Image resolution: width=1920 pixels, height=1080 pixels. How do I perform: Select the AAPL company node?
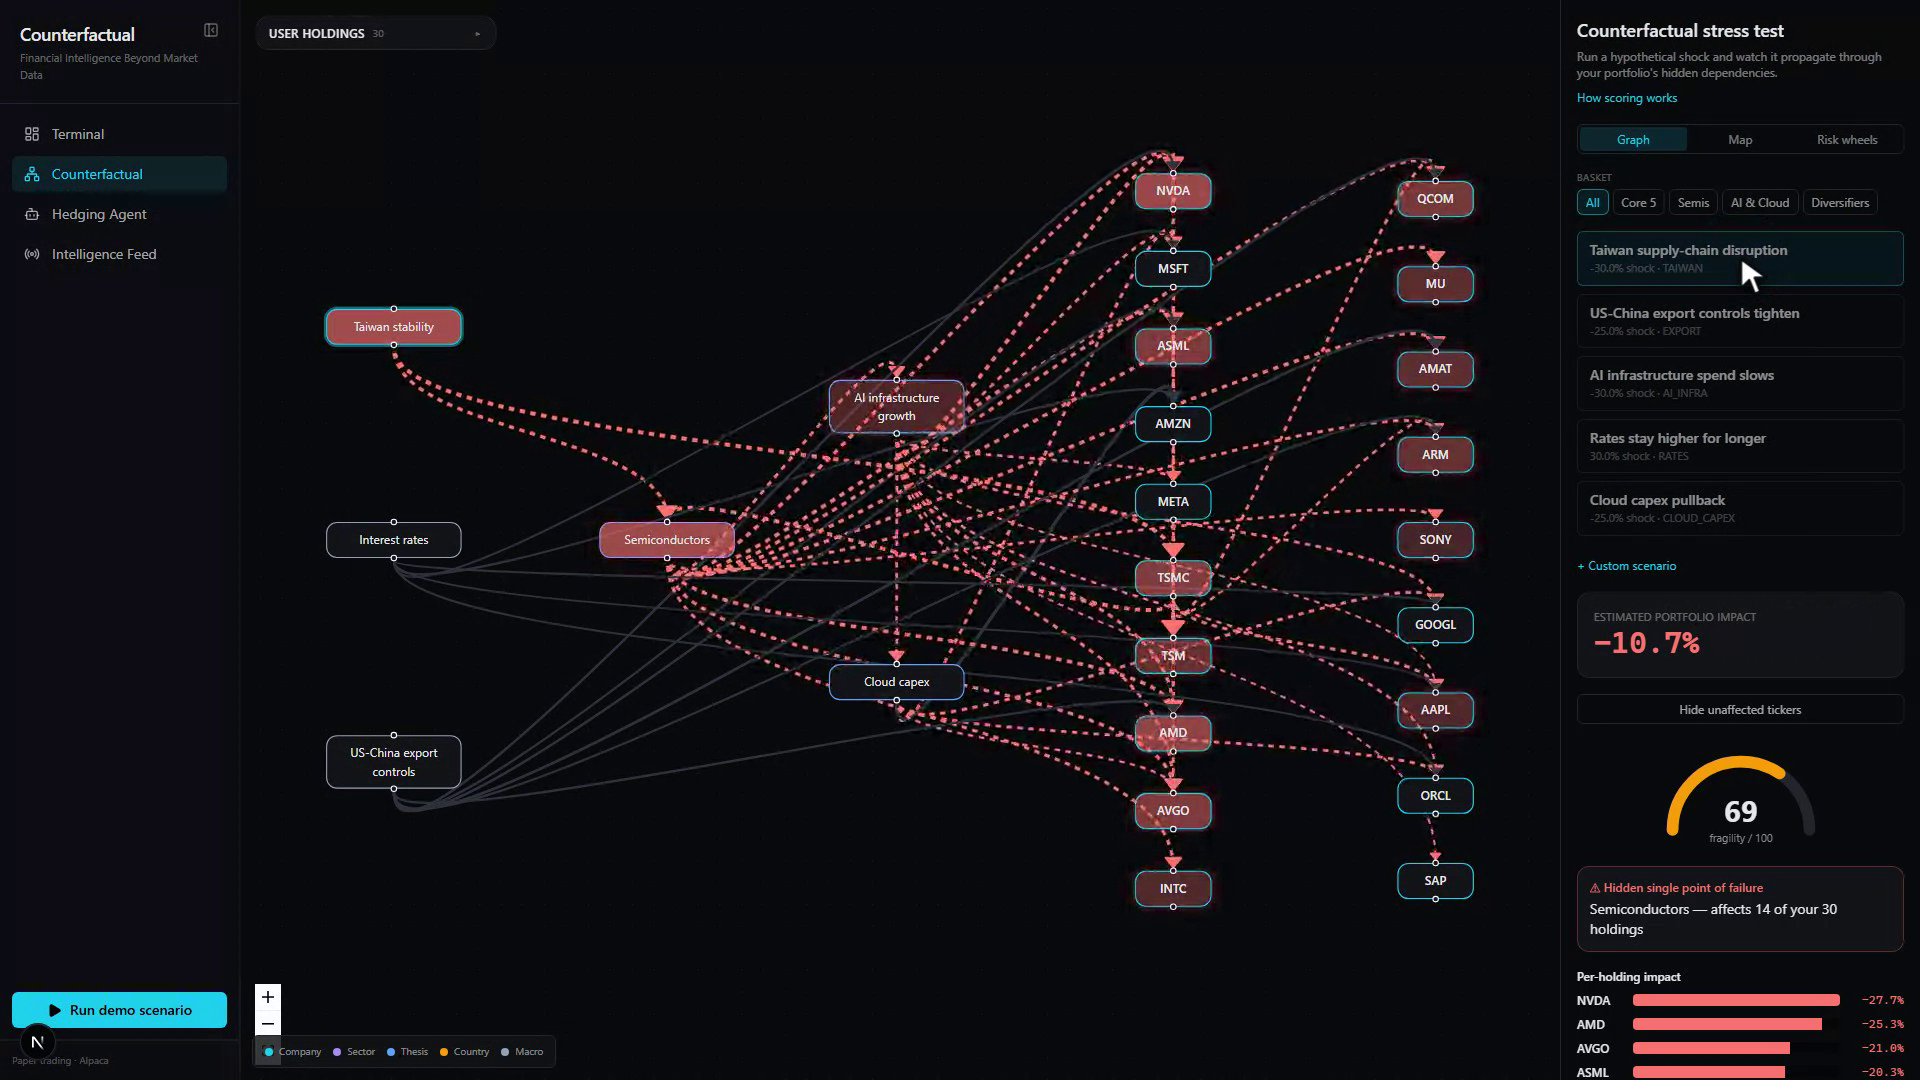(x=1435, y=710)
